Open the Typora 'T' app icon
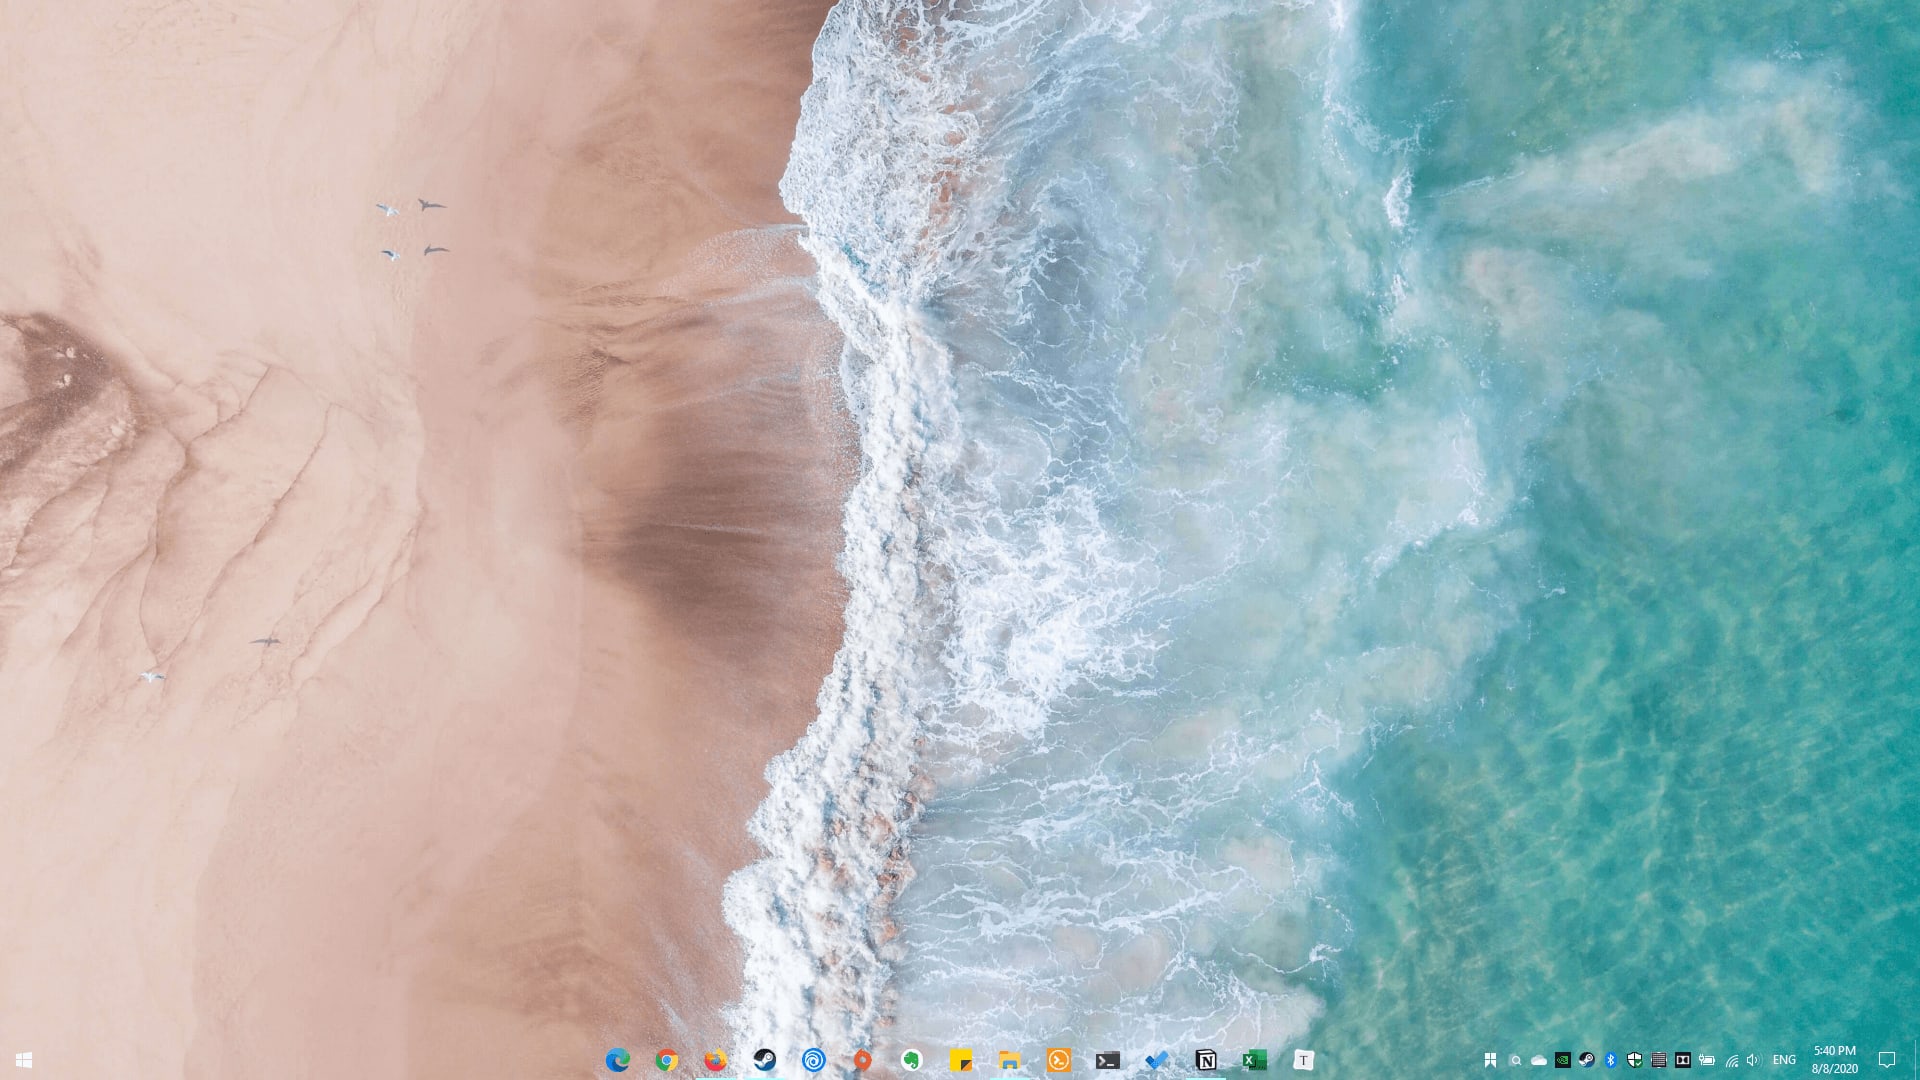Screen dimensions: 1920x1080 [x=1303, y=1060]
